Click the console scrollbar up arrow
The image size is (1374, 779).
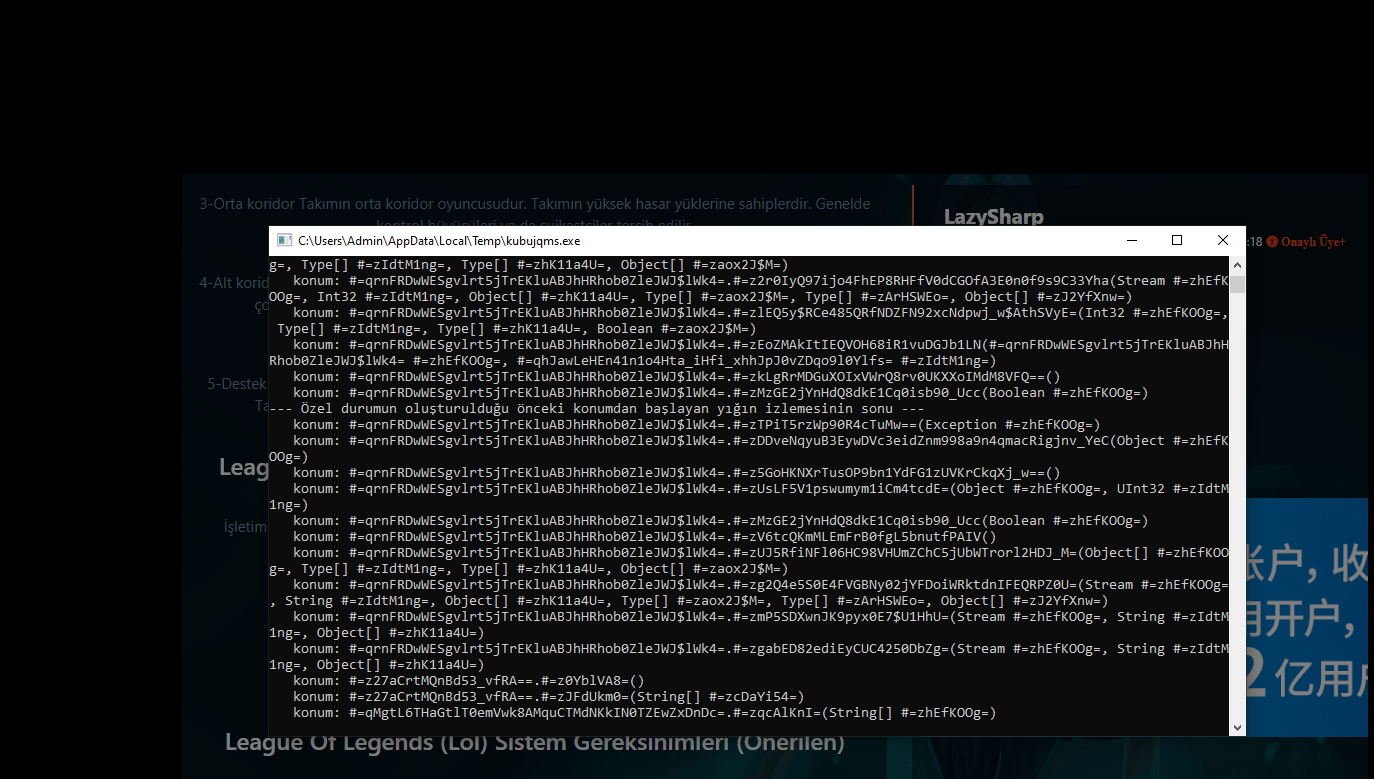[x=1238, y=265]
